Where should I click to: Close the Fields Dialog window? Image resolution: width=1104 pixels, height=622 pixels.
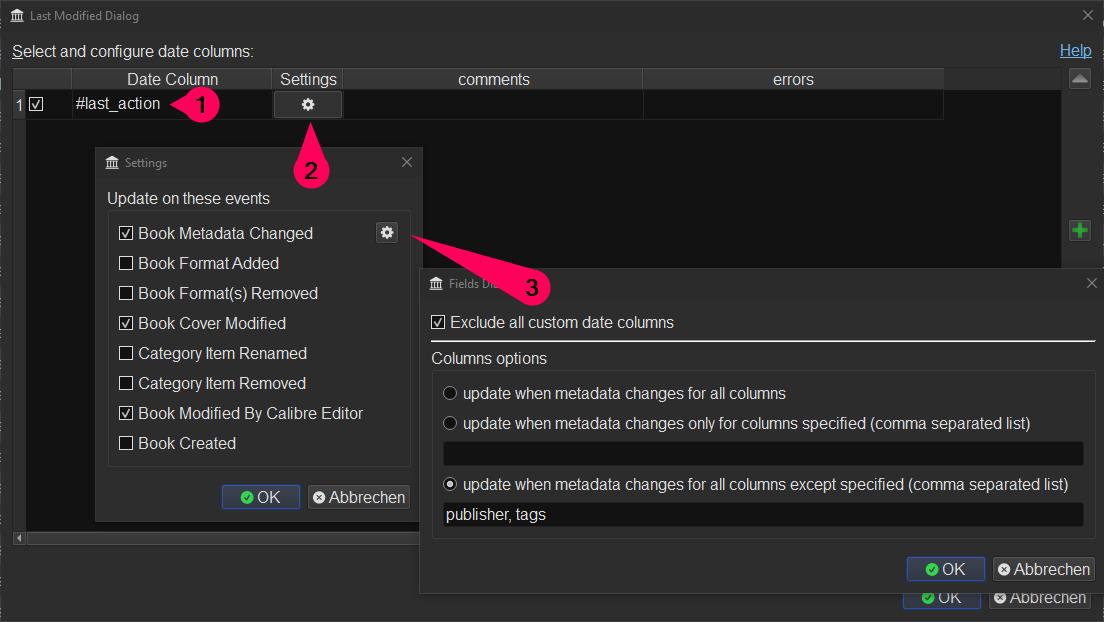tap(1091, 284)
